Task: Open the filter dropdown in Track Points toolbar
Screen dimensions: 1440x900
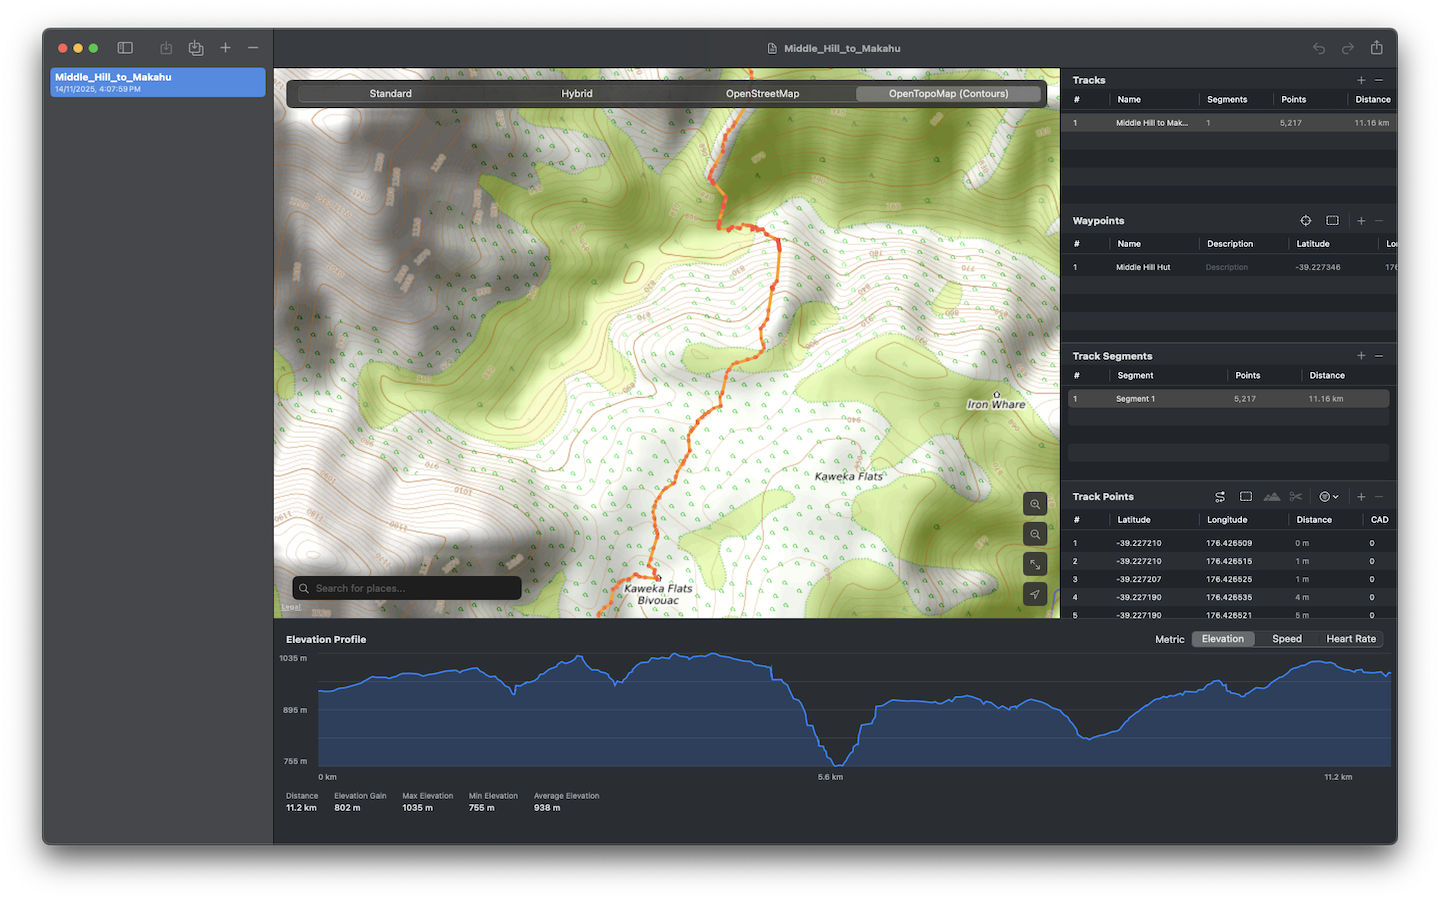Action: [x=1328, y=496]
